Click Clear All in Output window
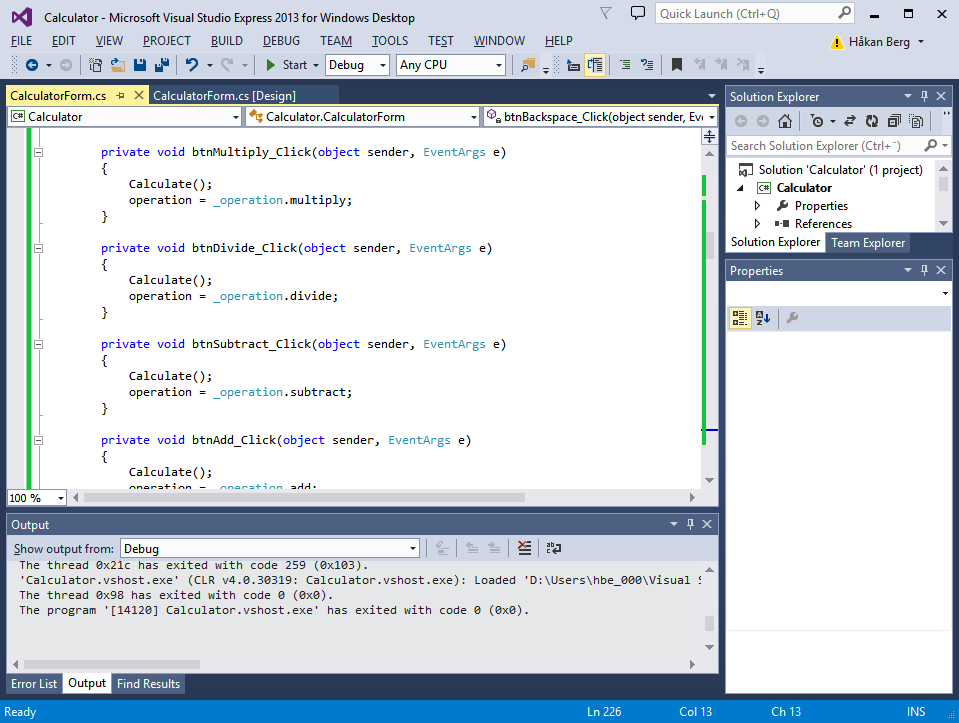Image resolution: width=959 pixels, height=723 pixels. pos(524,548)
